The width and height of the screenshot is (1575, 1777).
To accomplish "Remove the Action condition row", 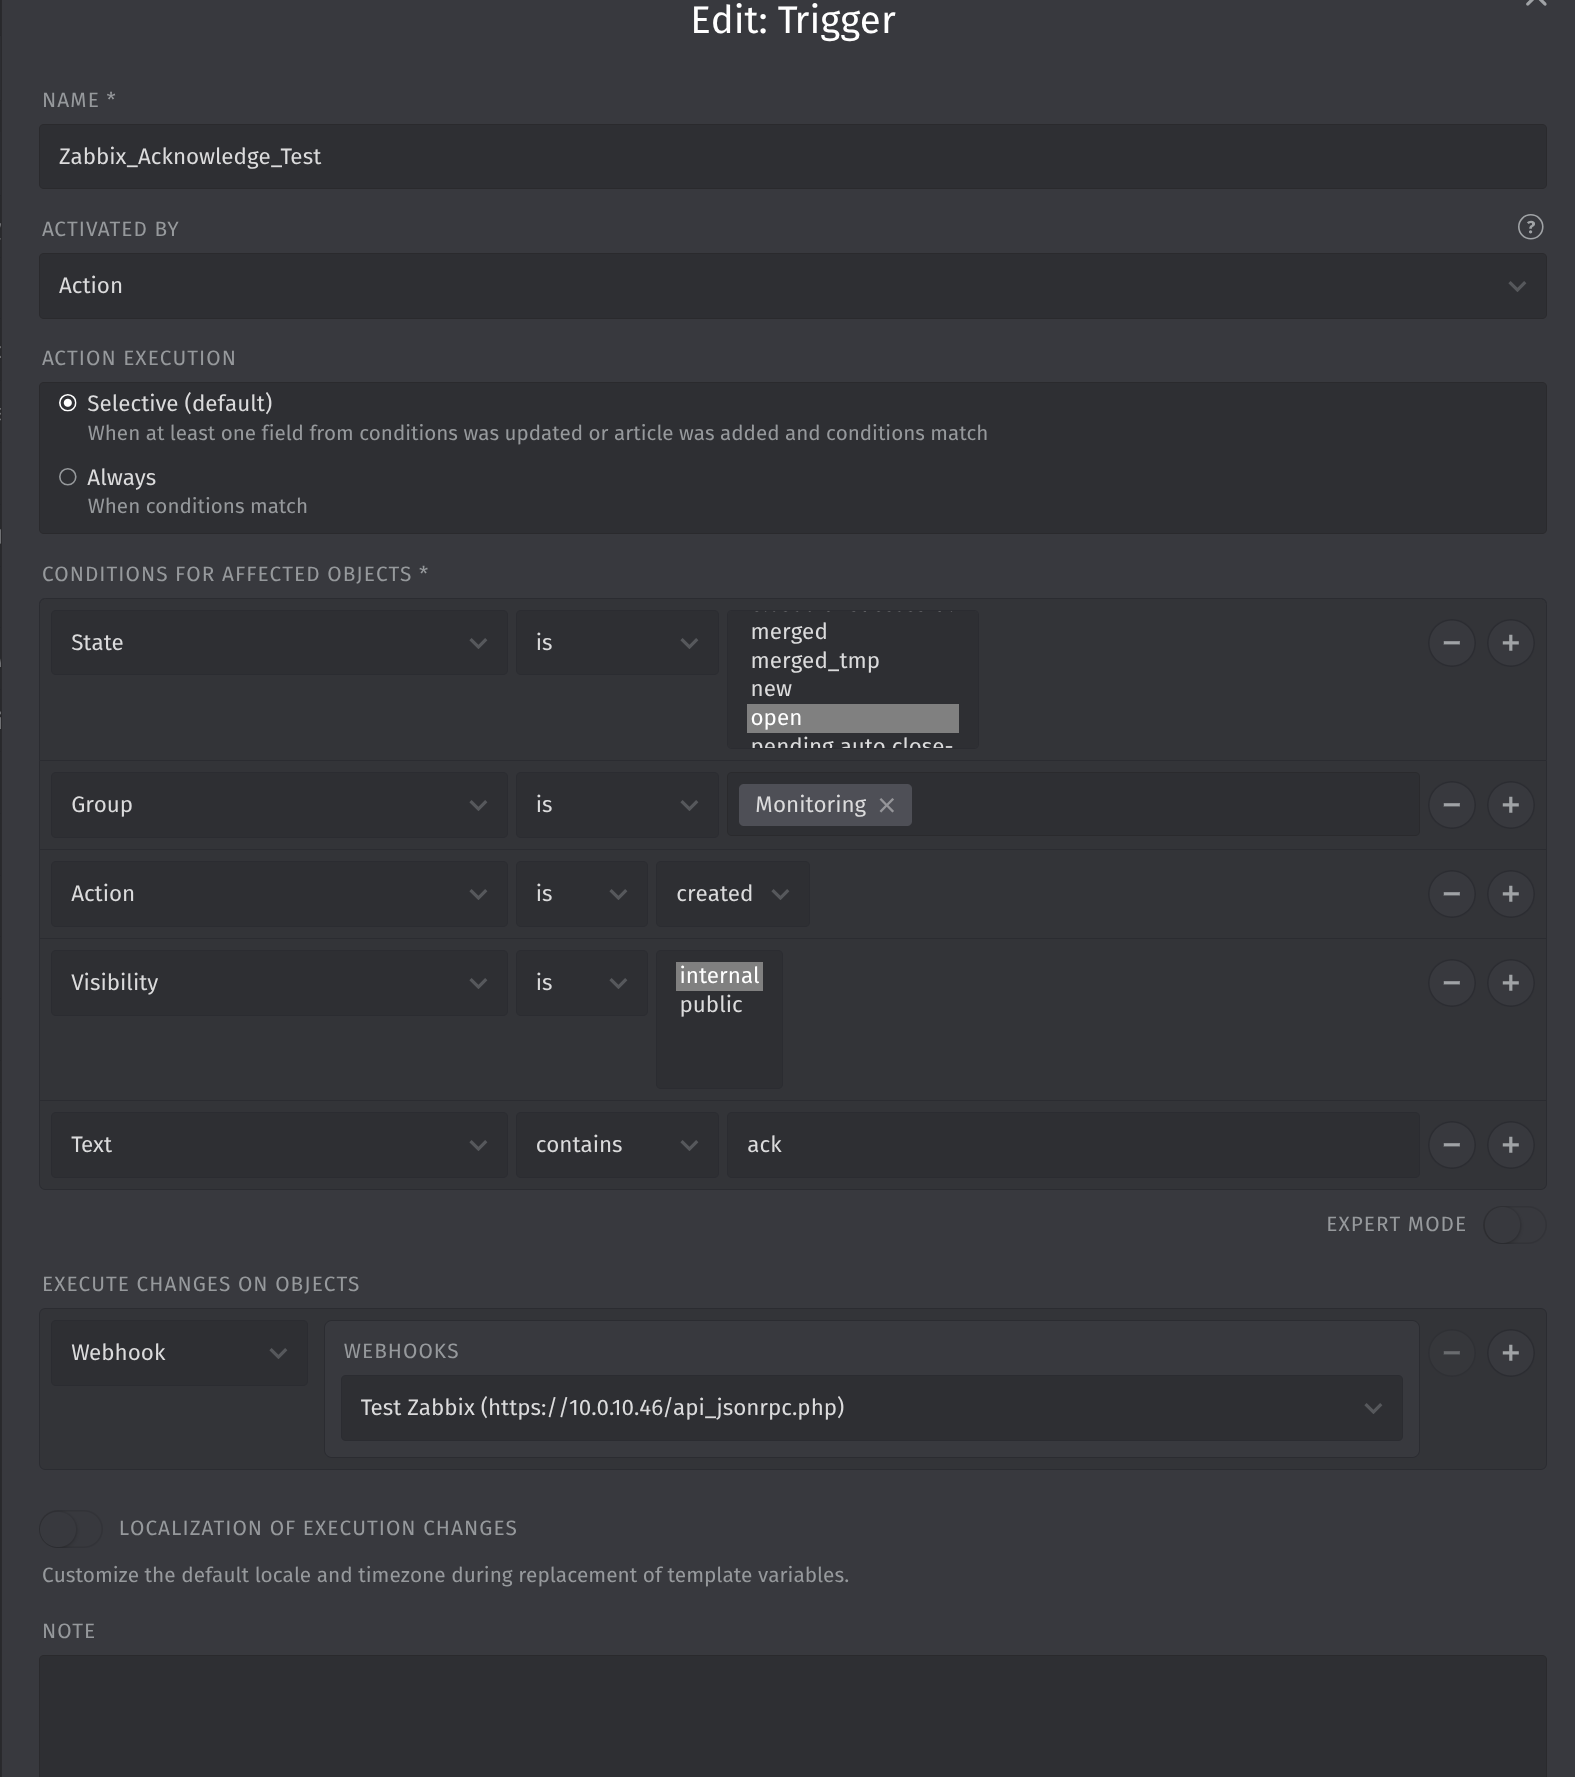I will pyautogui.click(x=1451, y=894).
